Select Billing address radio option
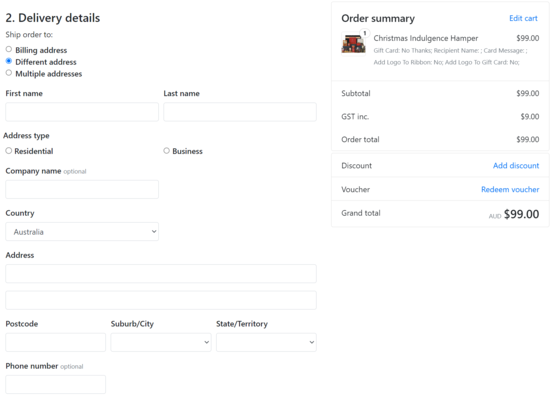This screenshot has width=550, height=400. pyautogui.click(x=9, y=49)
